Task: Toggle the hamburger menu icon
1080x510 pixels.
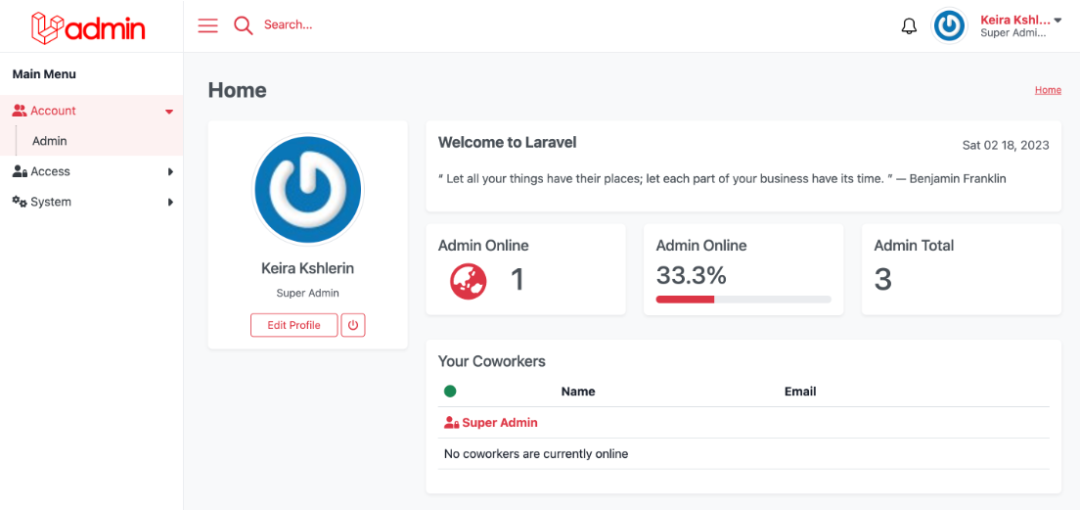Action: click(x=207, y=26)
